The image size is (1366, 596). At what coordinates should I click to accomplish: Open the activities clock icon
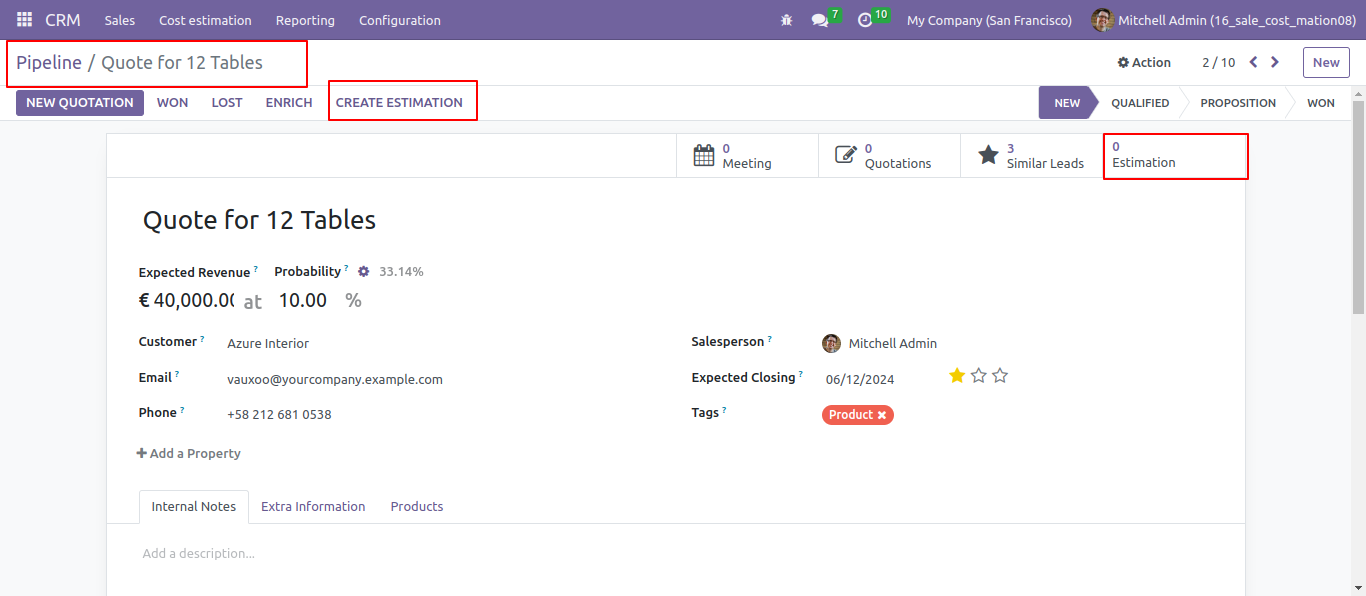click(x=865, y=20)
